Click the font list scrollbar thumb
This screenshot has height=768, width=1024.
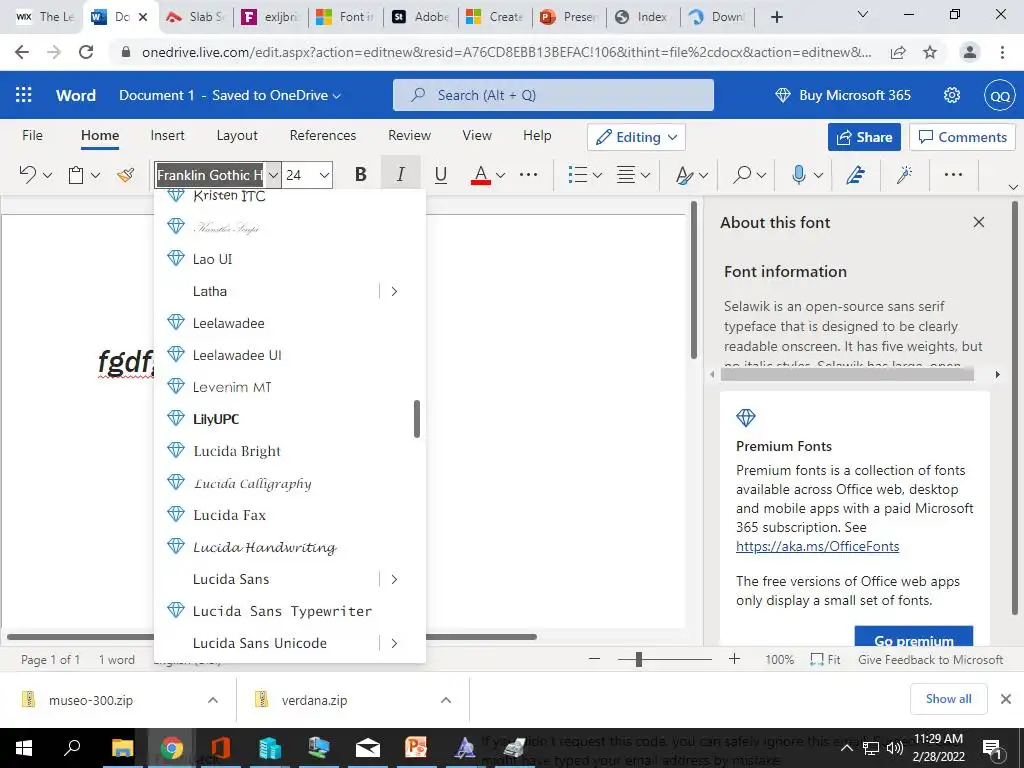417,419
